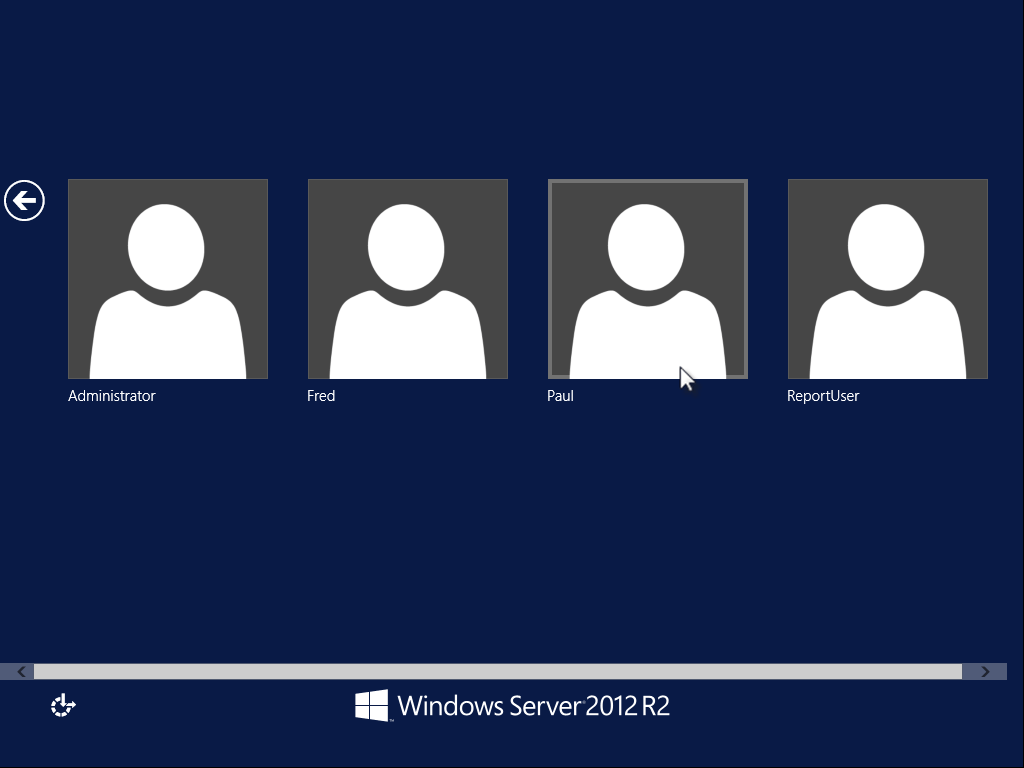Image resolution: width=1024 pixels, height=768 pixels.
Task: Click the Fred name label
Action: click(321, 396)
